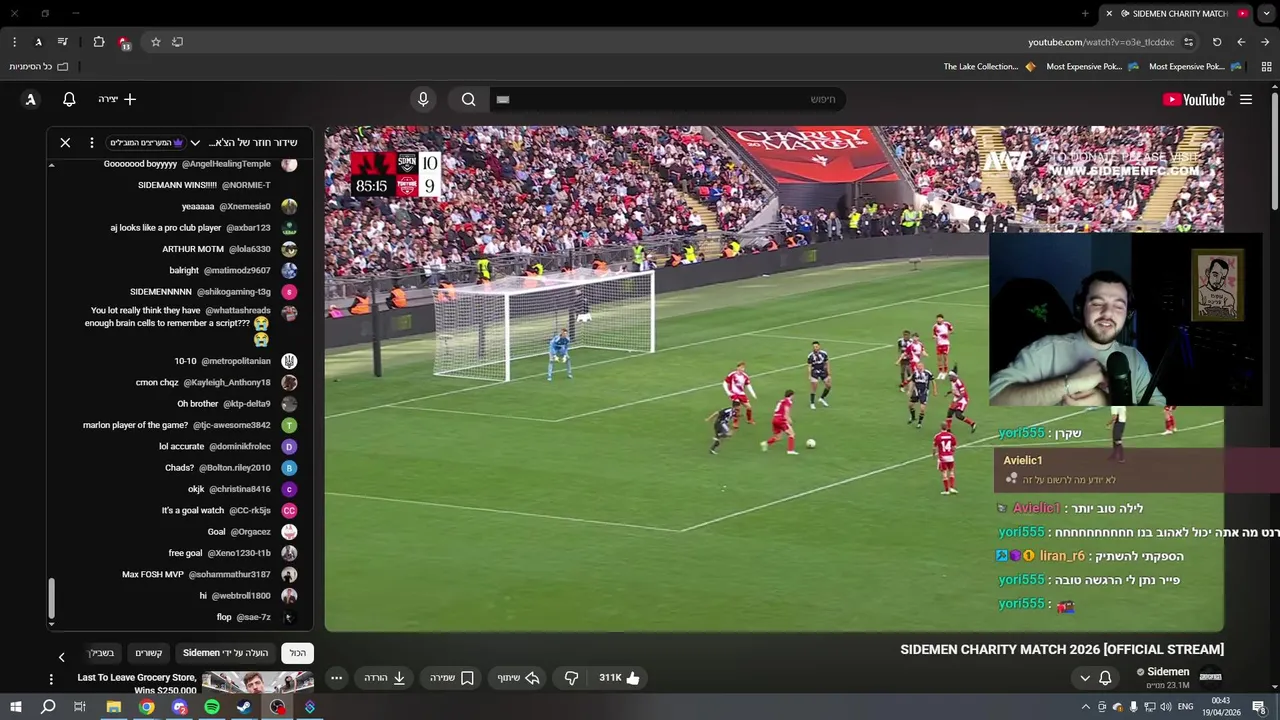
Task: Click install/cast icon in address bar
Action: click(177, 42)
